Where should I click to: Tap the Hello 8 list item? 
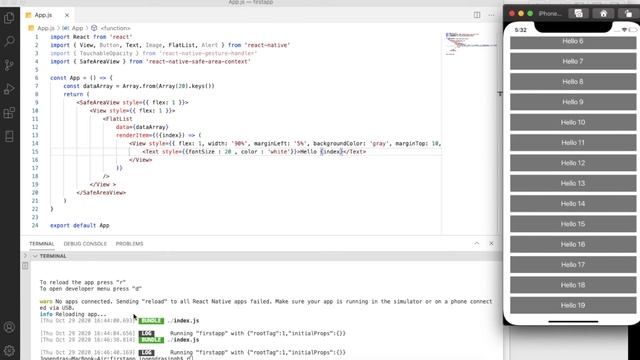click(573, 82)
